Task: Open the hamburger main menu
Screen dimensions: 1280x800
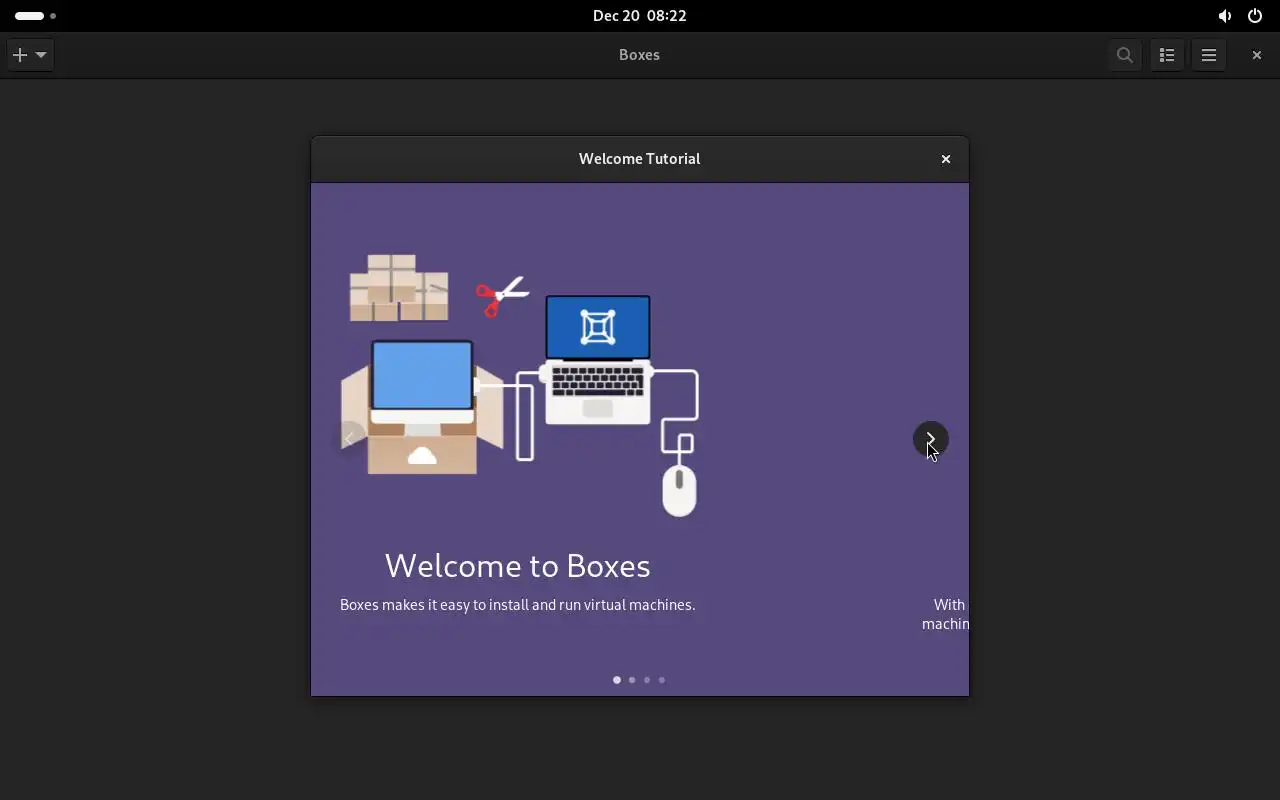Action: (1209, 55)
